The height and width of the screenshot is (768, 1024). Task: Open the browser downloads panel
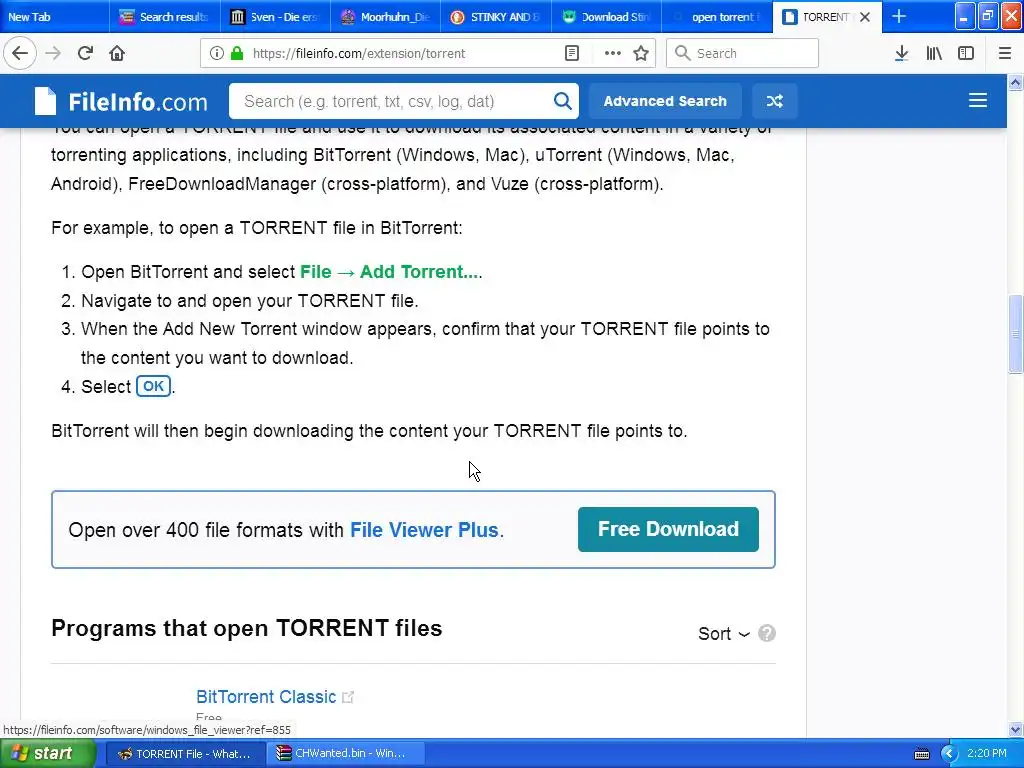coord(901,54)
